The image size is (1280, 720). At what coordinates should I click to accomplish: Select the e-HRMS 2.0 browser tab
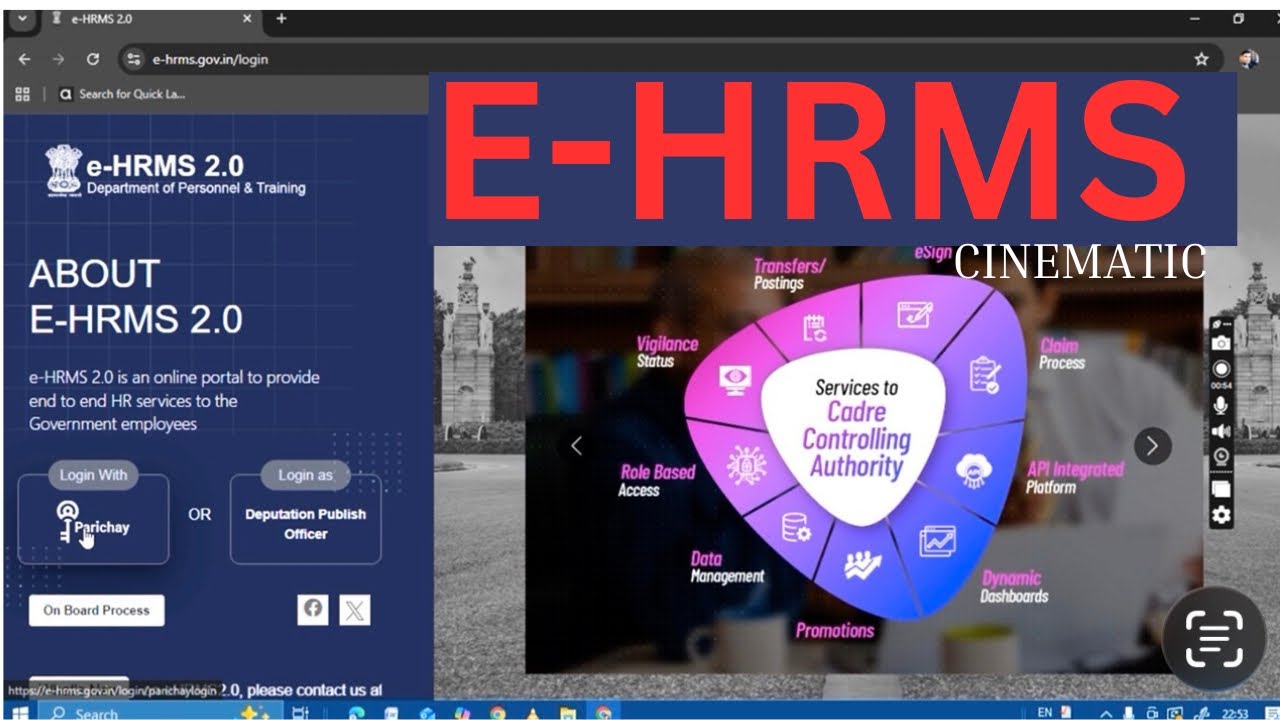pos(150,19)
